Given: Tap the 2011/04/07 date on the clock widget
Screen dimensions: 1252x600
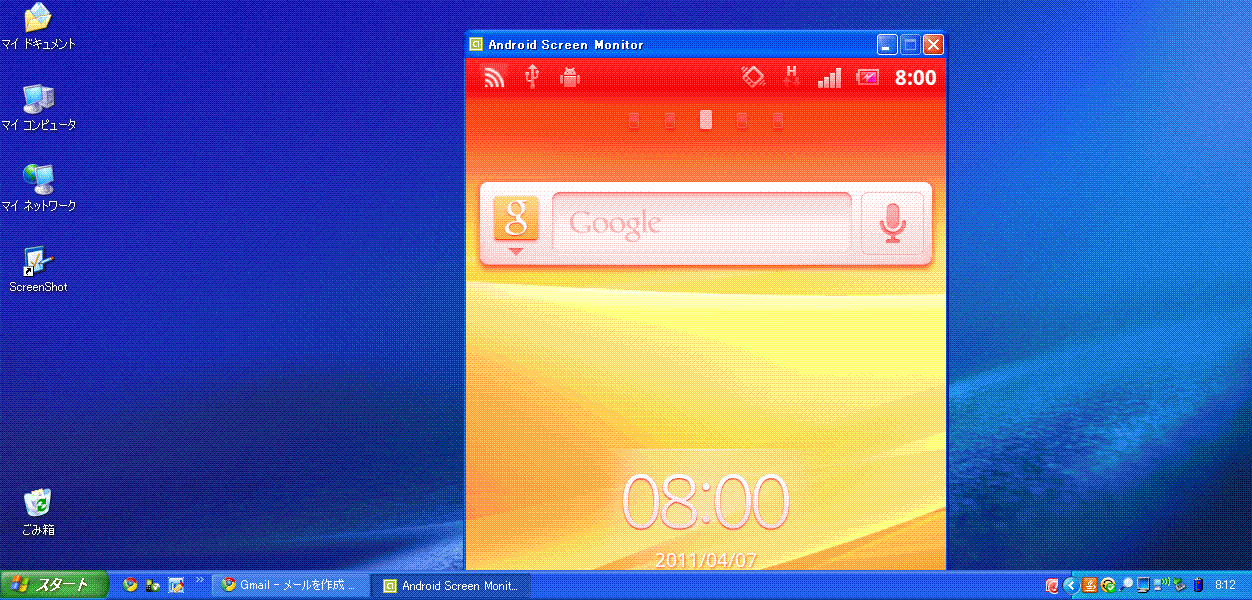Looking at the screenshot, I should (706, 560).
